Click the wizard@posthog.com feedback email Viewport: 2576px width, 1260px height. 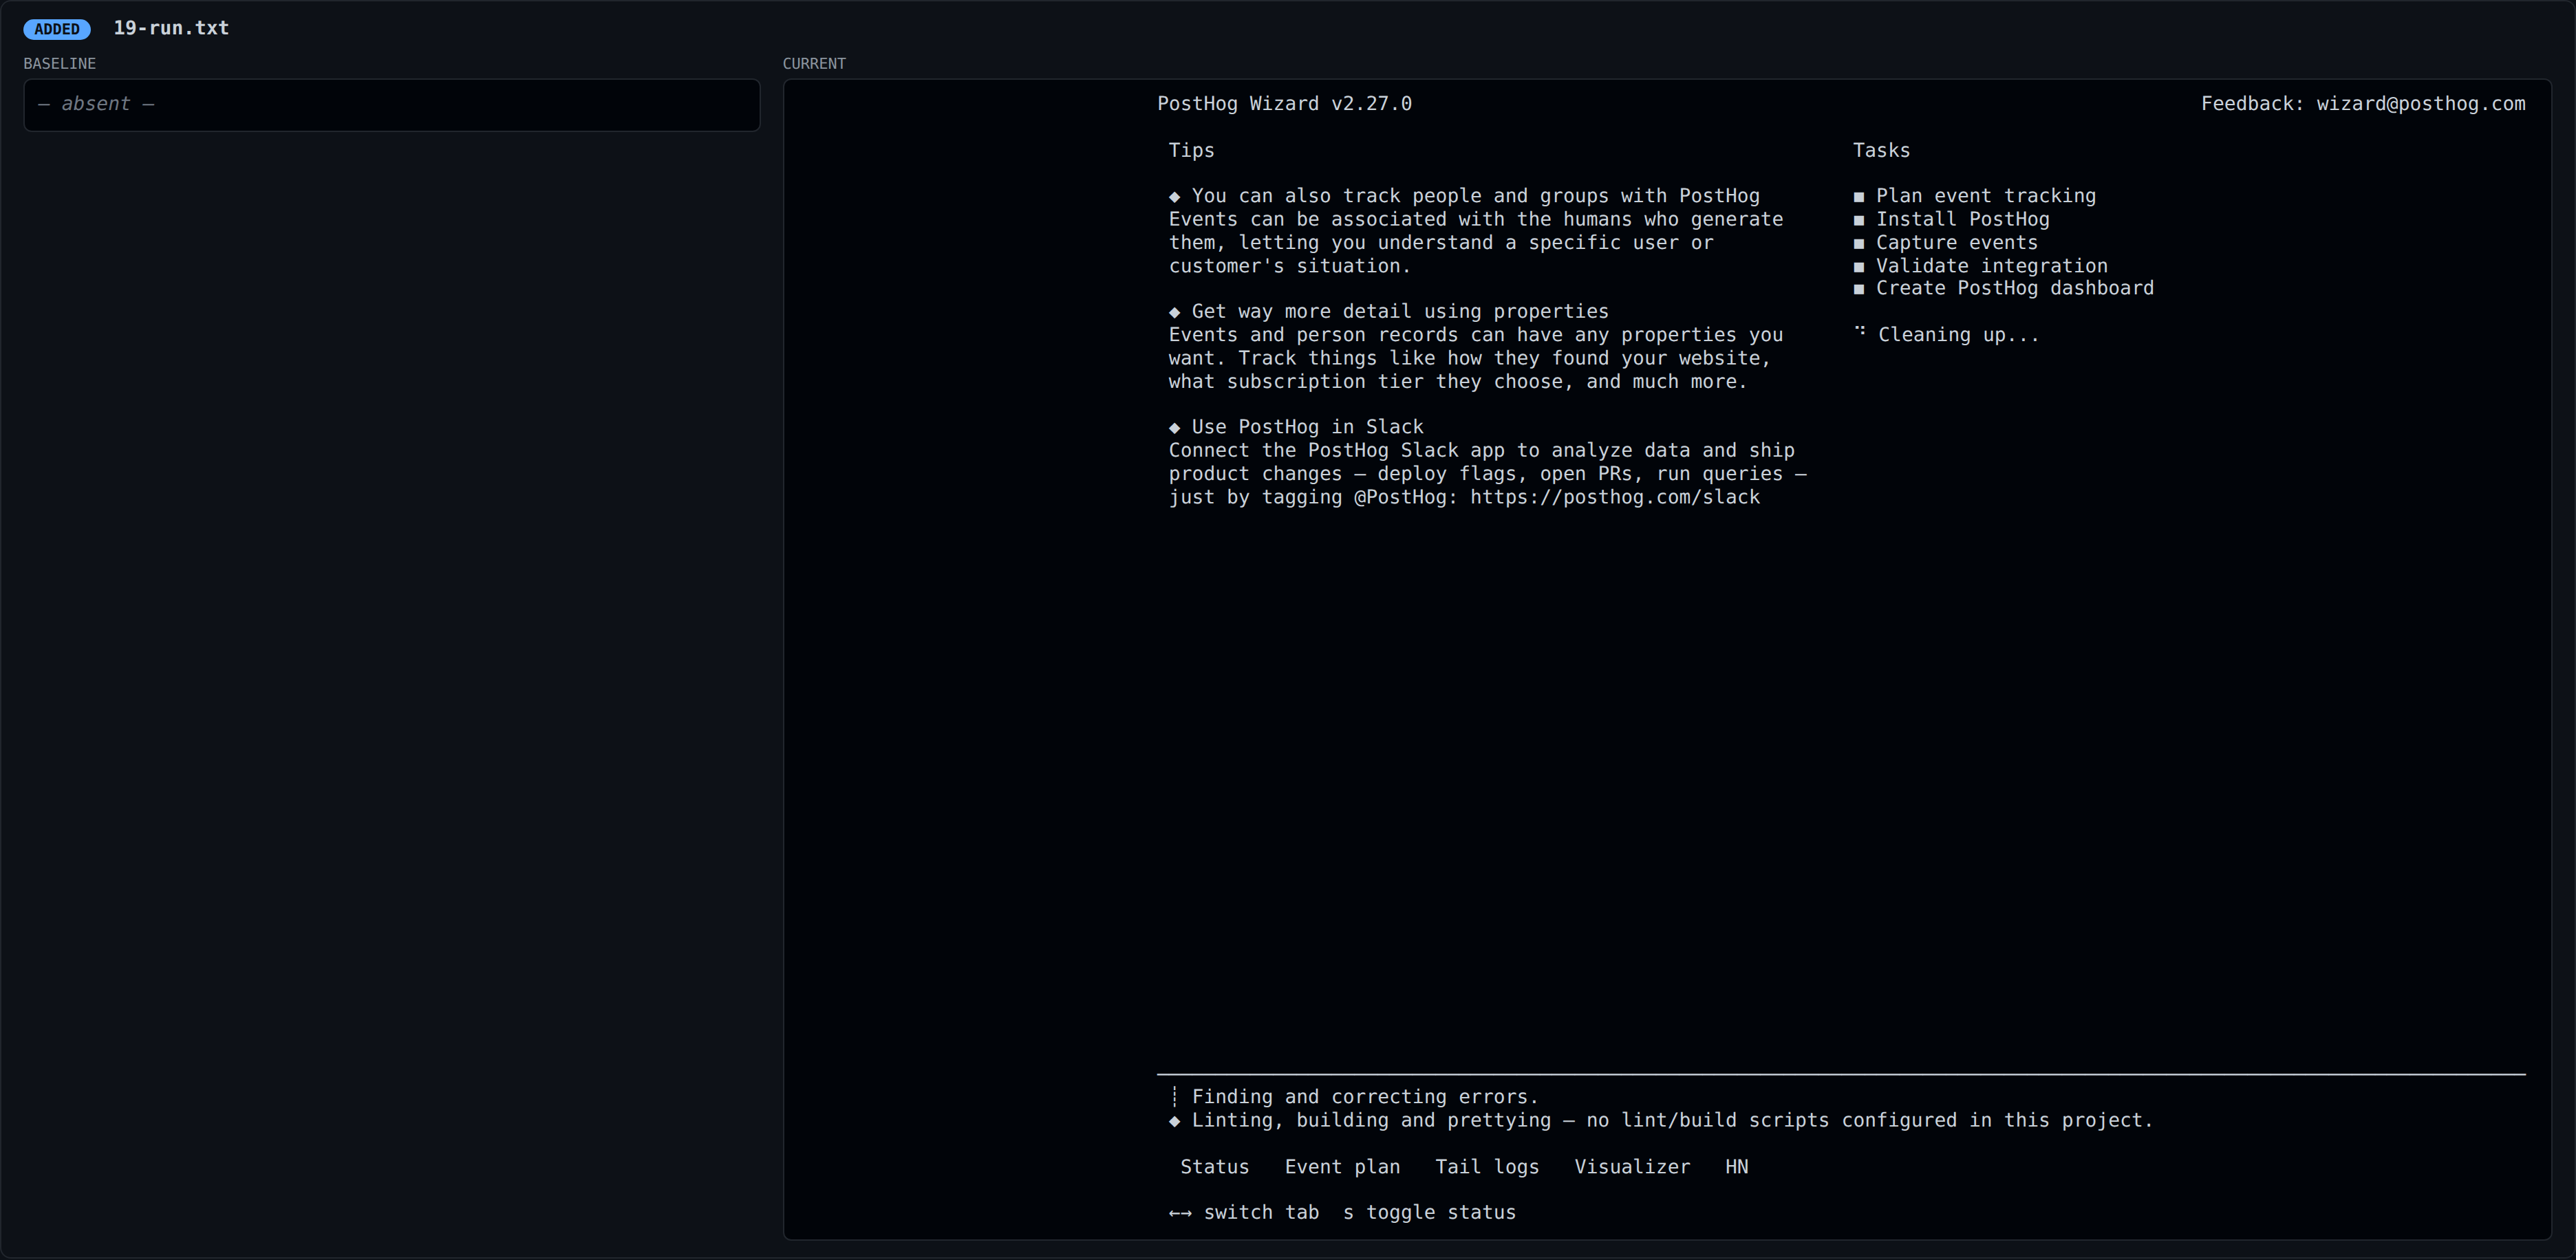(2420, 104)
